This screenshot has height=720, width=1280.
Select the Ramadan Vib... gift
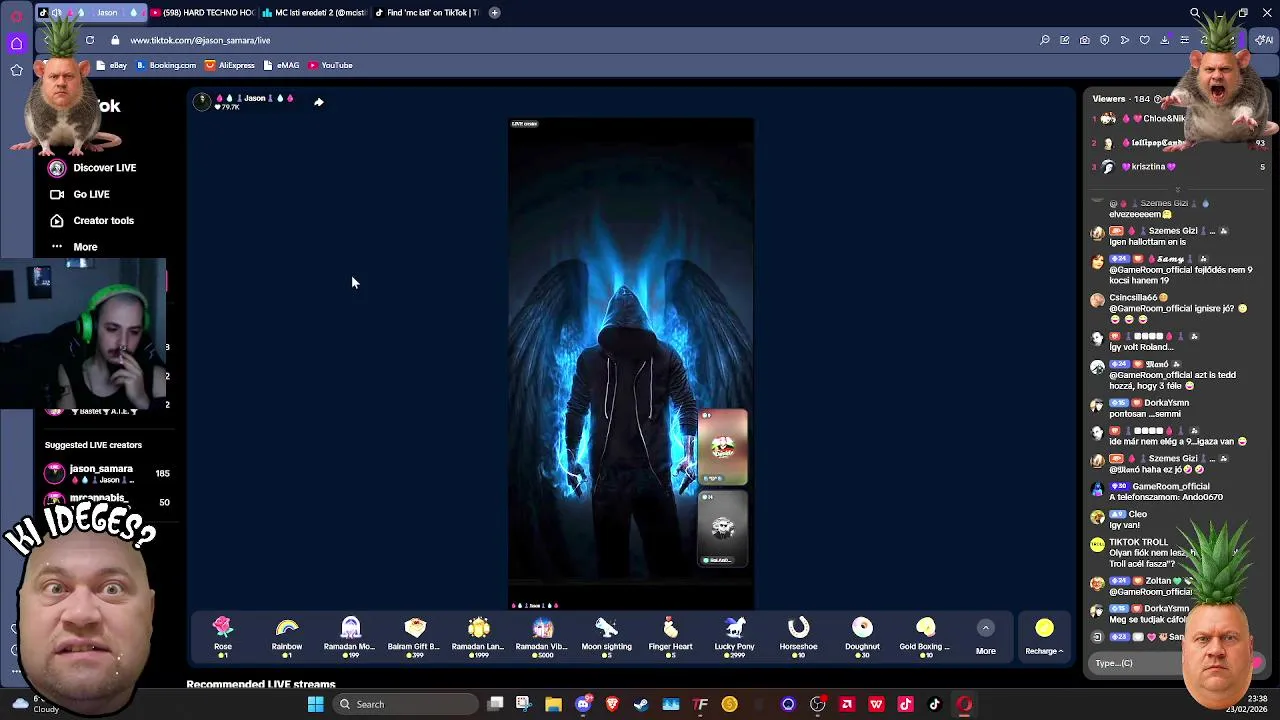click(542, 635)
